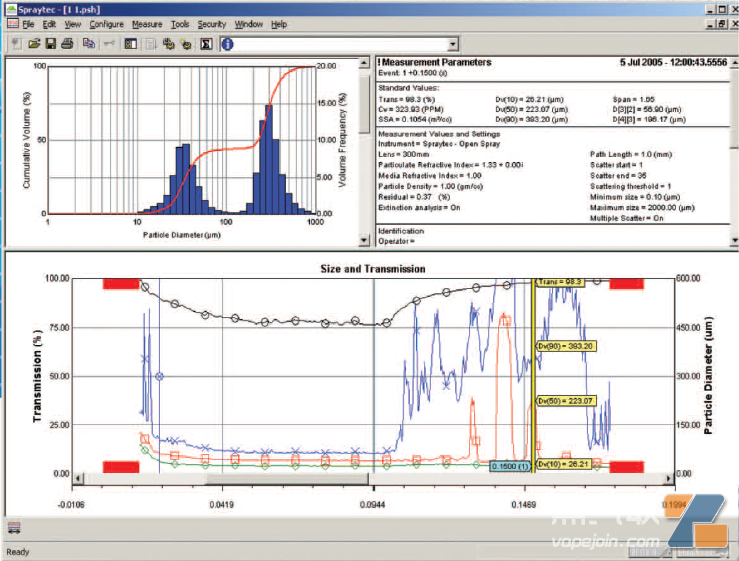
Task: Open the Measure menu
Action: point(147,23)
